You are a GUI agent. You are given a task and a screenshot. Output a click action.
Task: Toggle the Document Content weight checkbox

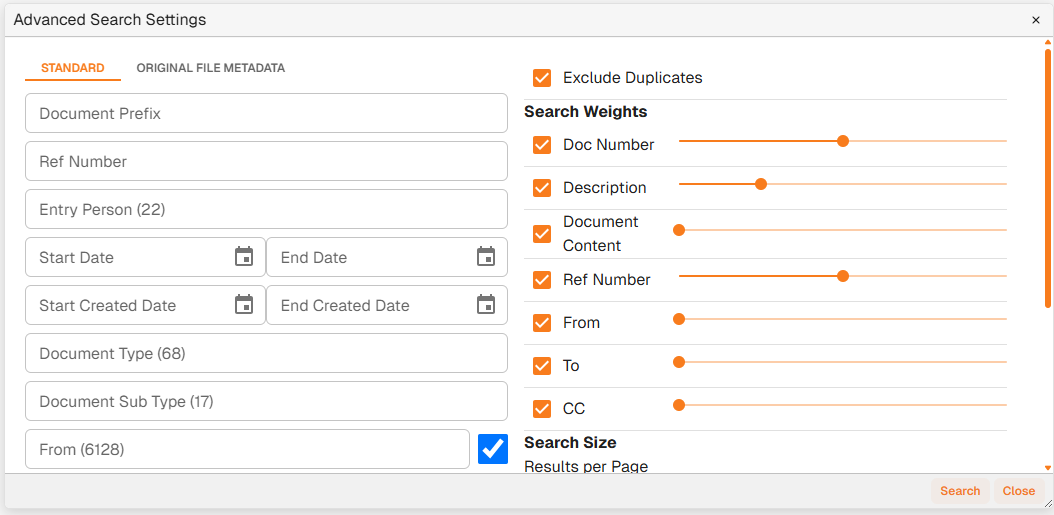tap(542, 234)
